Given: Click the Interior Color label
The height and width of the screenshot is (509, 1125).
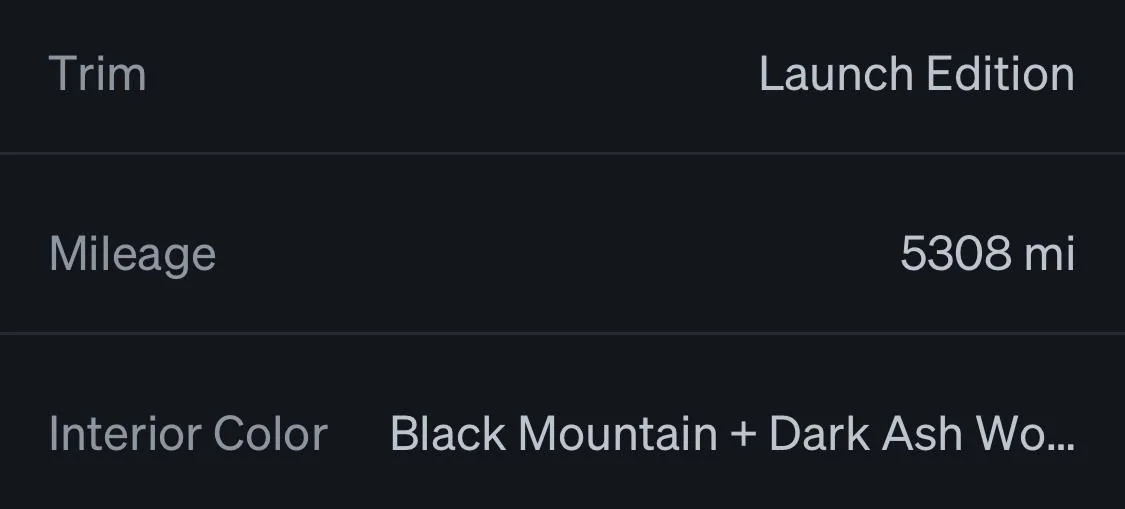Looking at the screenshot, I should point(188,434).
